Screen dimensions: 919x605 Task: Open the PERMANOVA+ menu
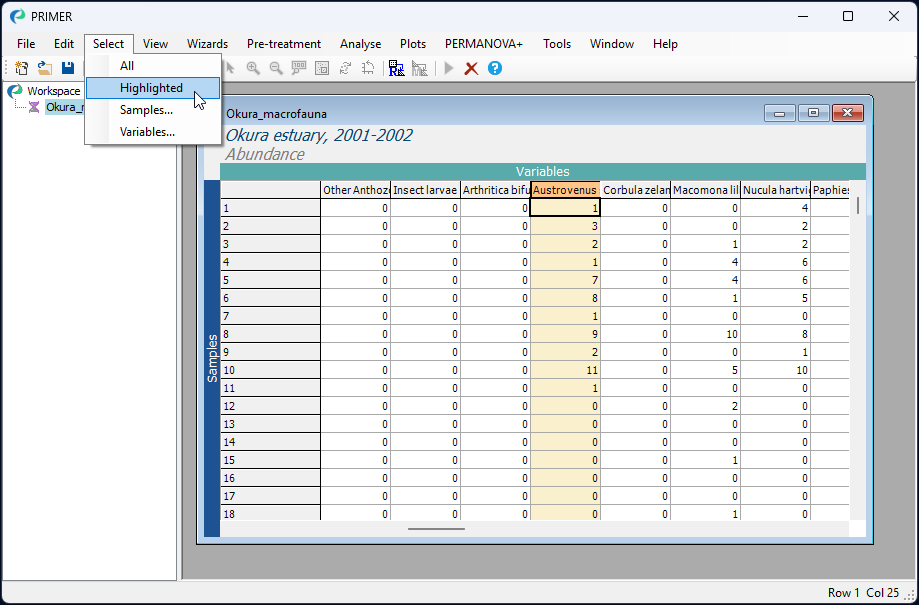(484, 44)
